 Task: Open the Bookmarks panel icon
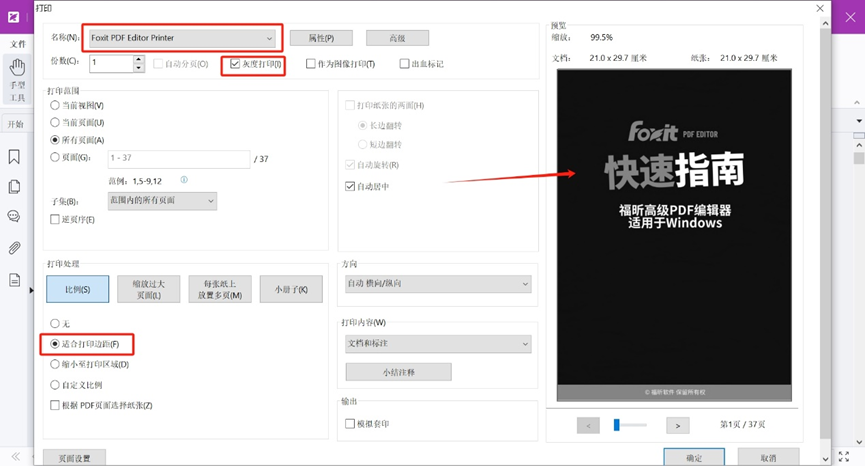(x=14, y=157)
